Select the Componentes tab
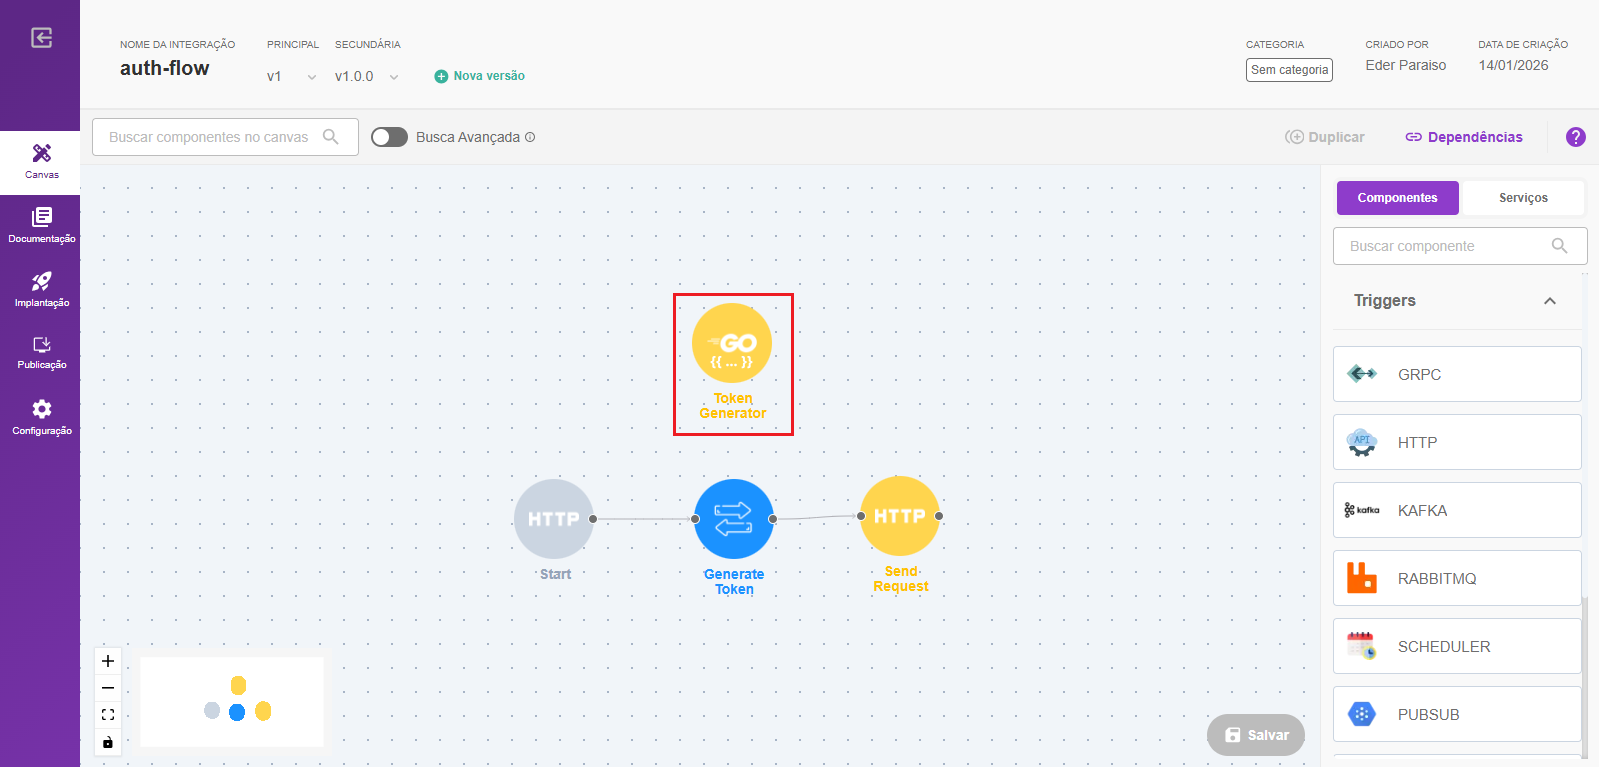This screenshot has width=1599, height=767. (1397, 198)
